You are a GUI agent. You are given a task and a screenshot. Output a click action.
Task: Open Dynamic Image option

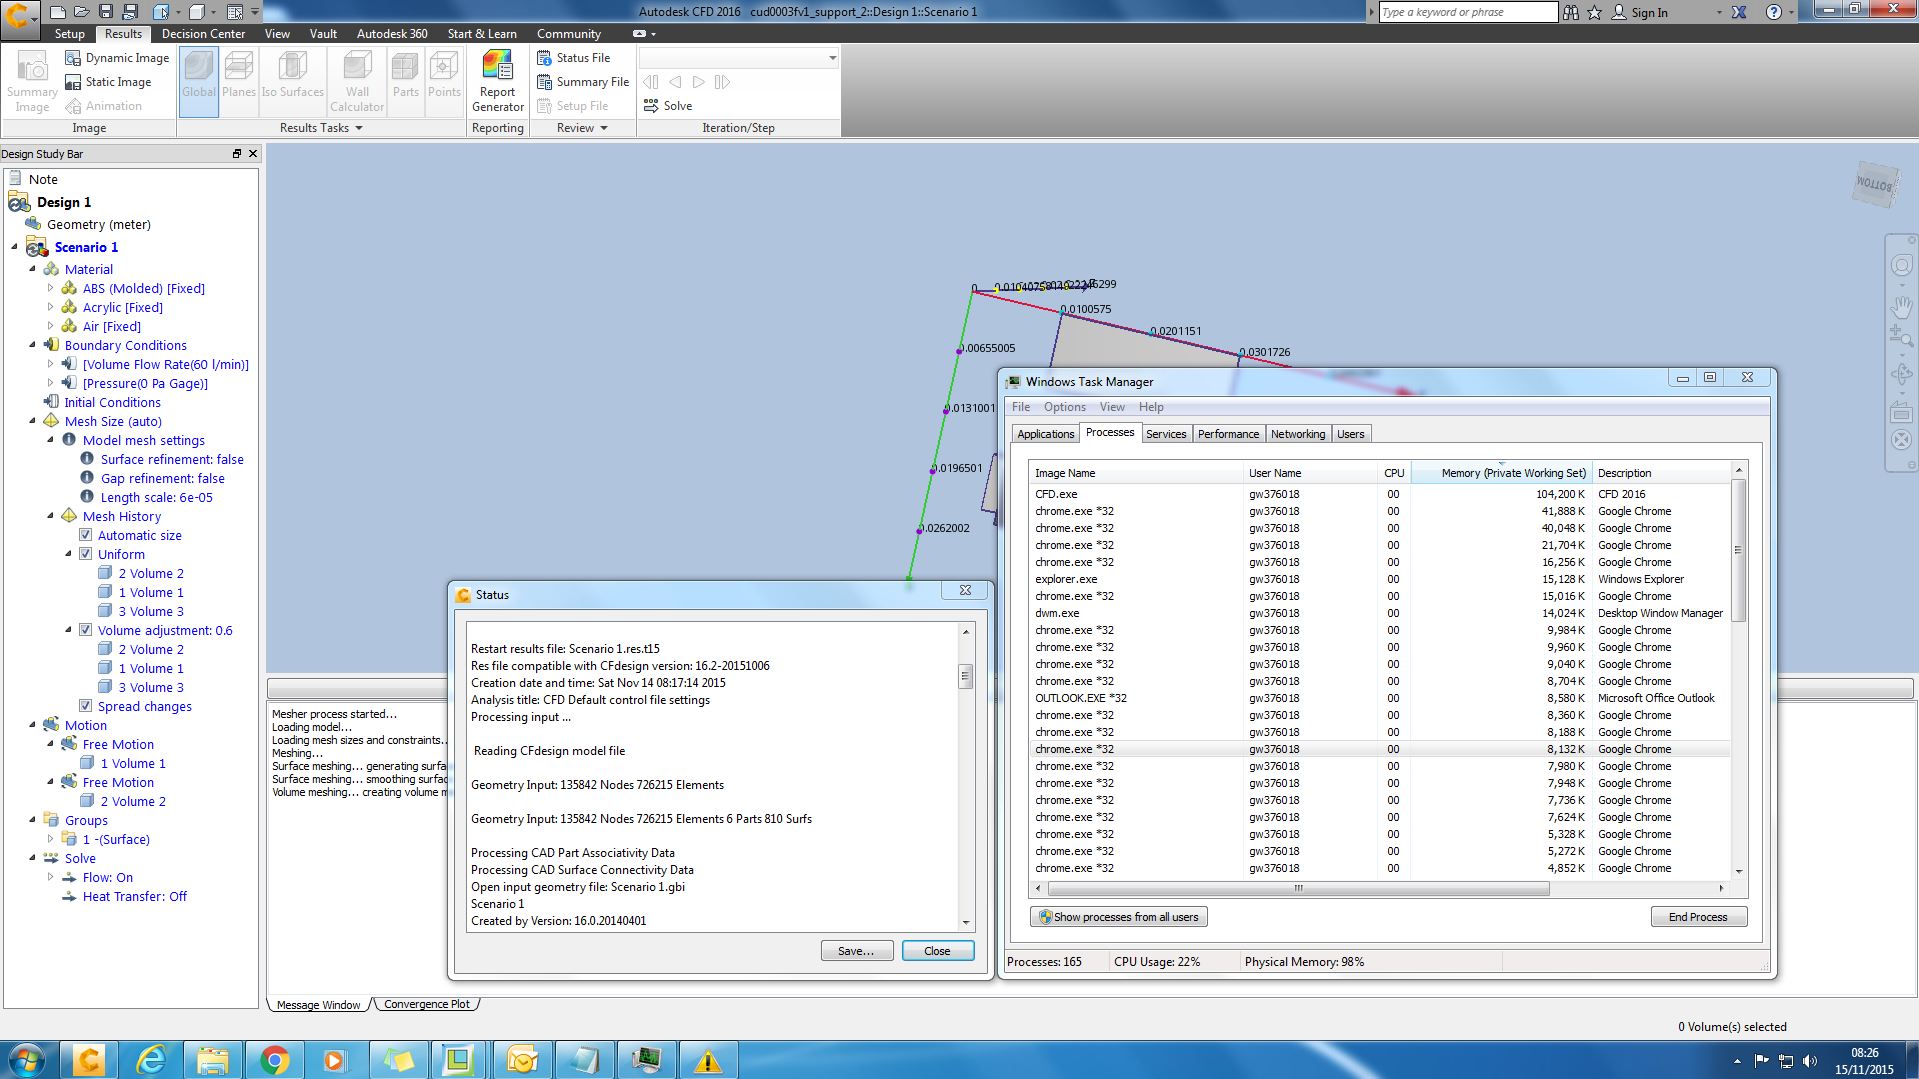pos(117,58)
